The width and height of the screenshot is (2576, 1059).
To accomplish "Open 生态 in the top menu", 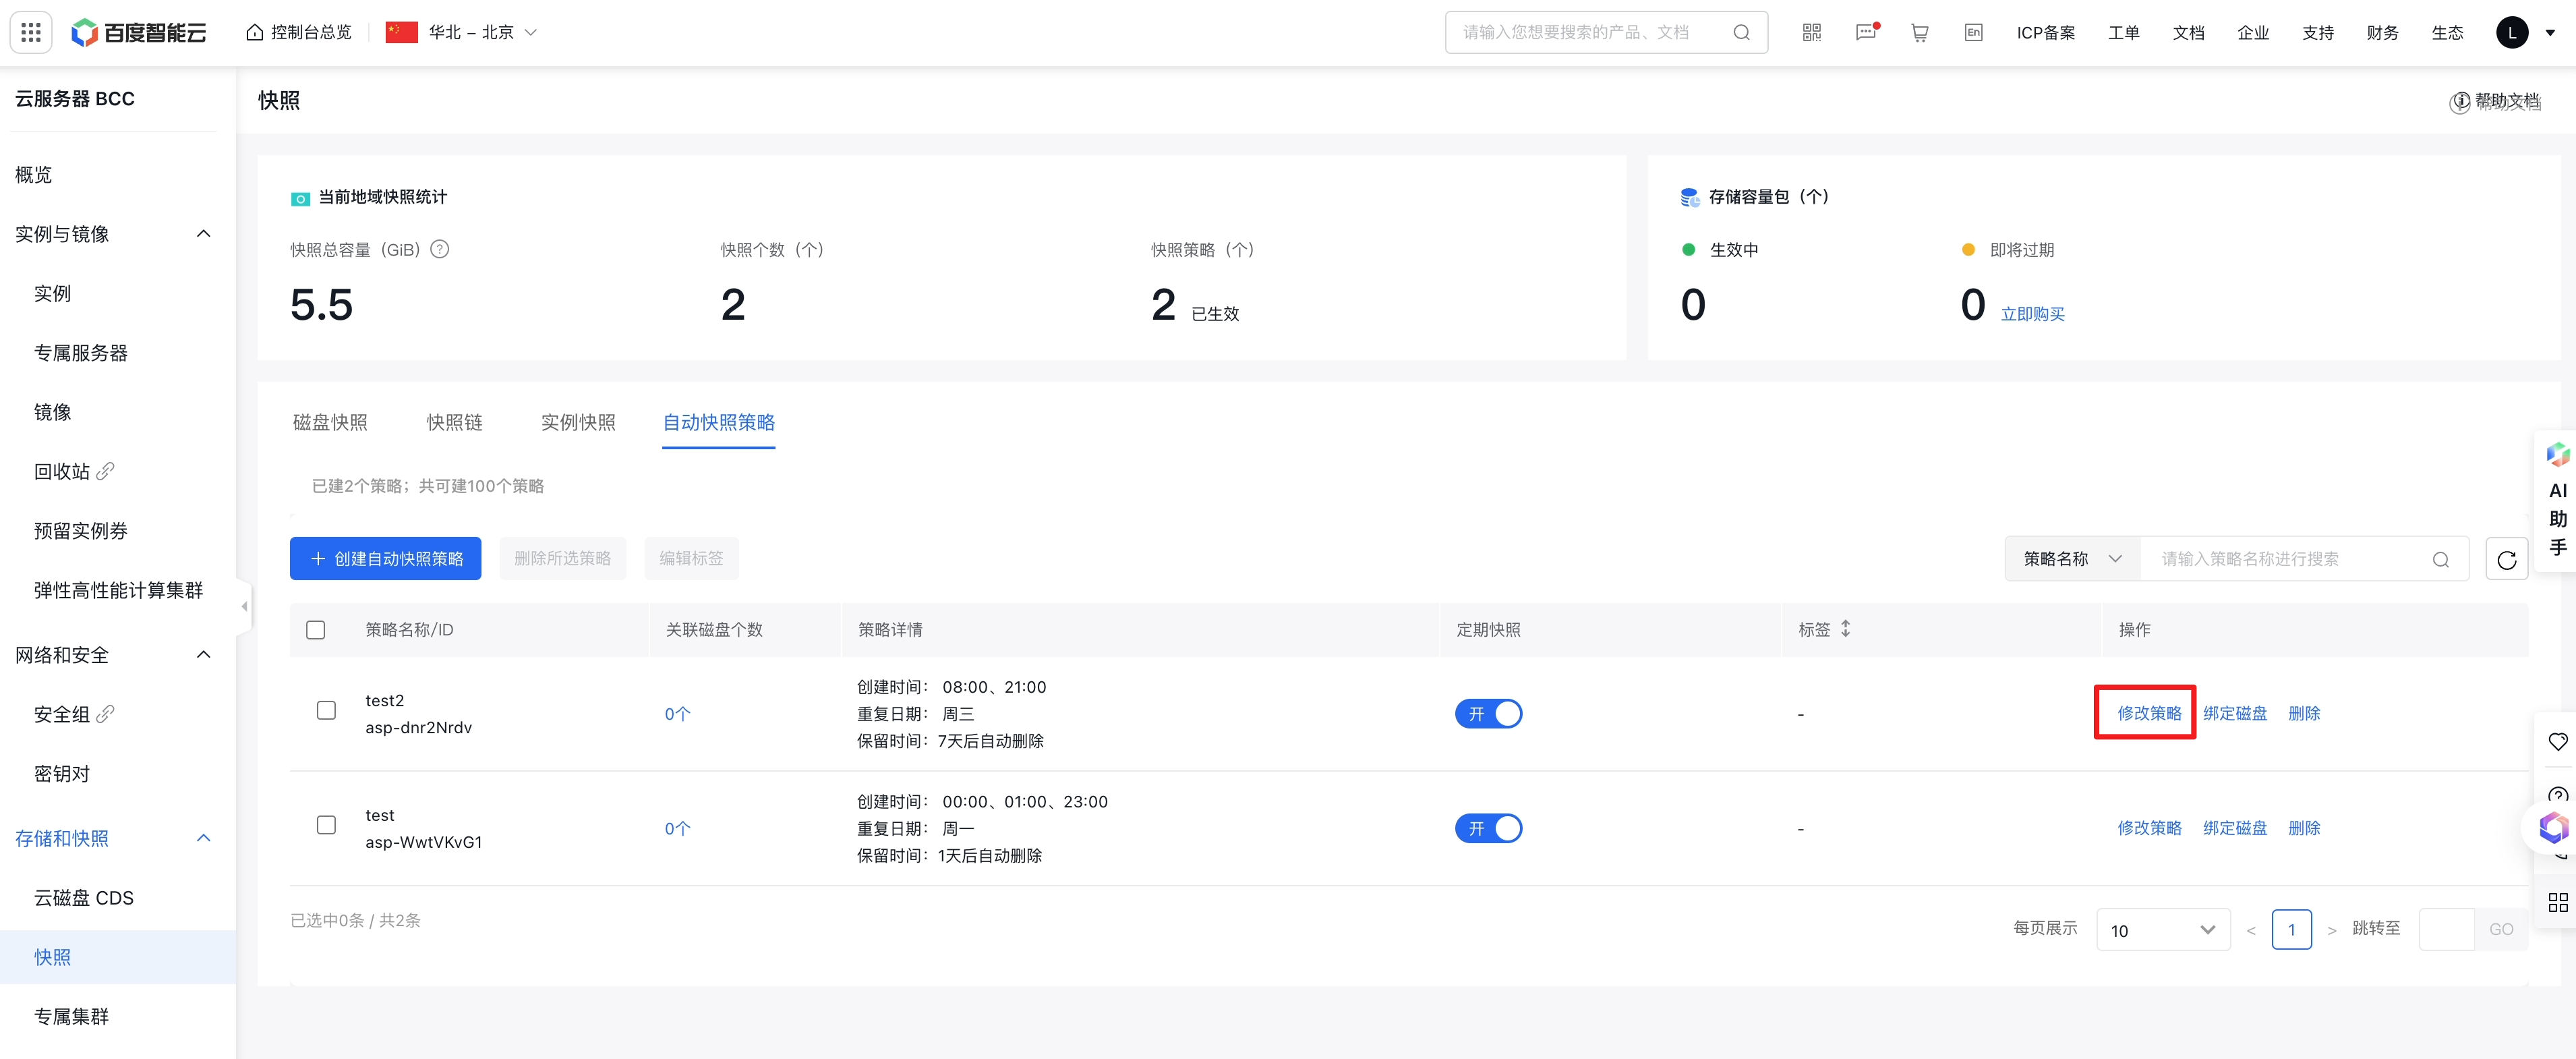I will (x=2447, y=33).
